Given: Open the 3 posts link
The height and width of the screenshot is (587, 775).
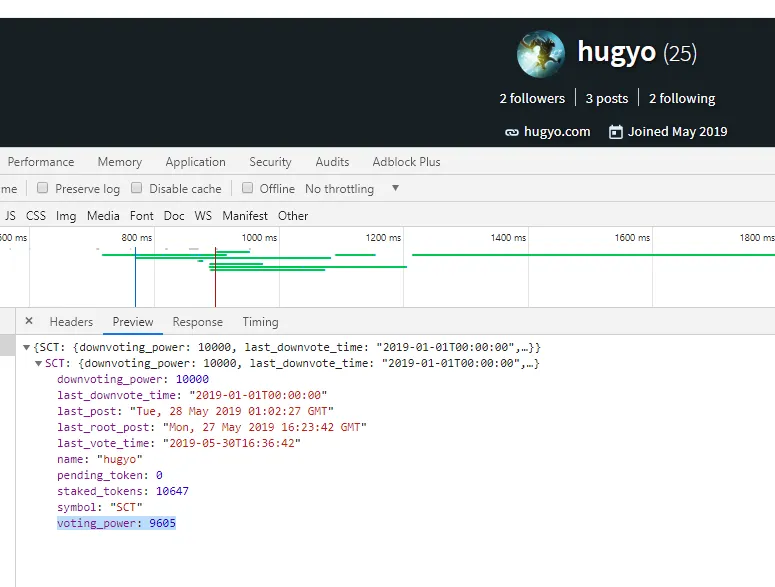Looking at the screenshot, I should 606,98.
